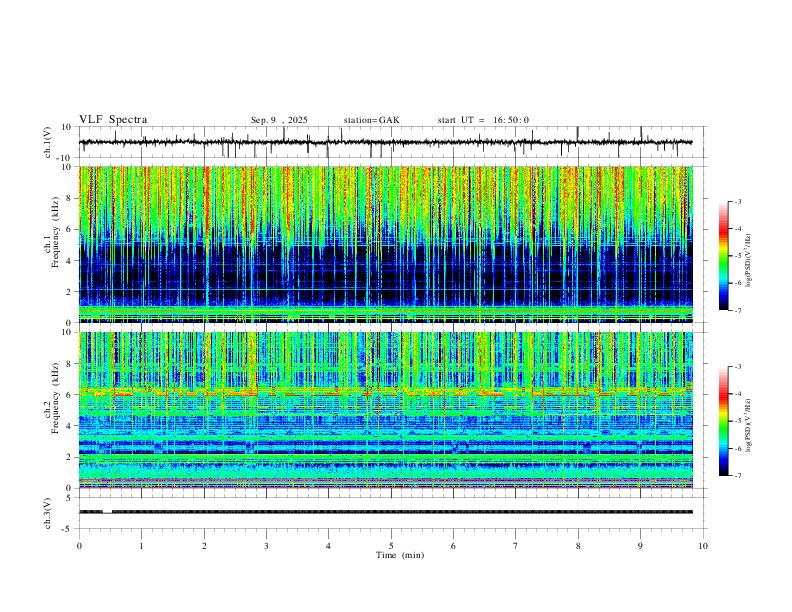The height and width of the screenshot is (612, 792).
Task: Select the date label "Sep. 9 , 2025"
Action: point(279,120)
